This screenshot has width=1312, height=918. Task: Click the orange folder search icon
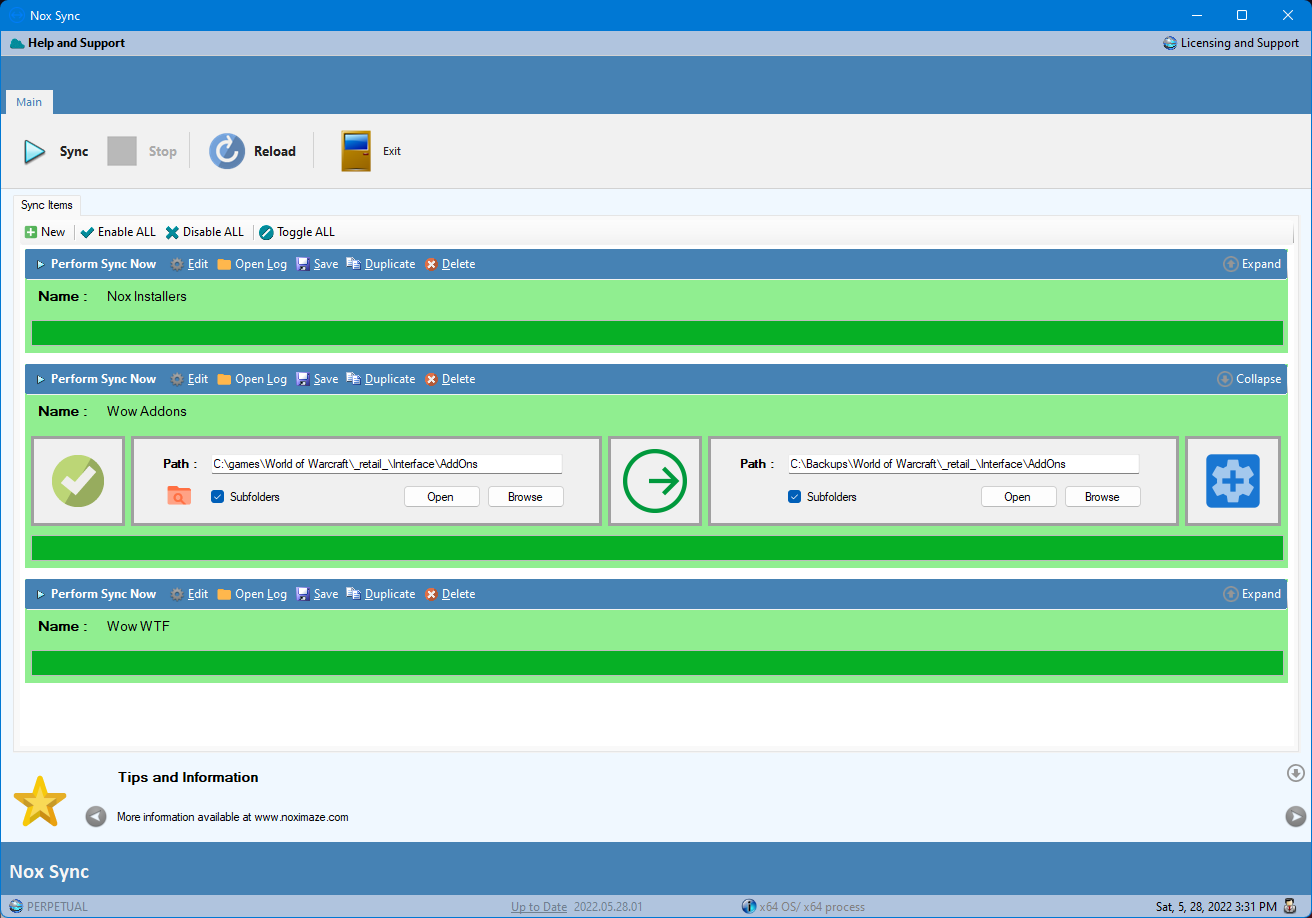(179, 495)
